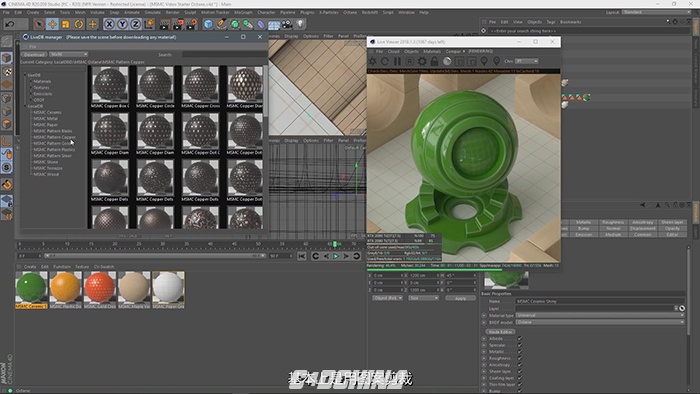
Task: Click timeline frame marker at 65
Action: (x=329, y=244)
